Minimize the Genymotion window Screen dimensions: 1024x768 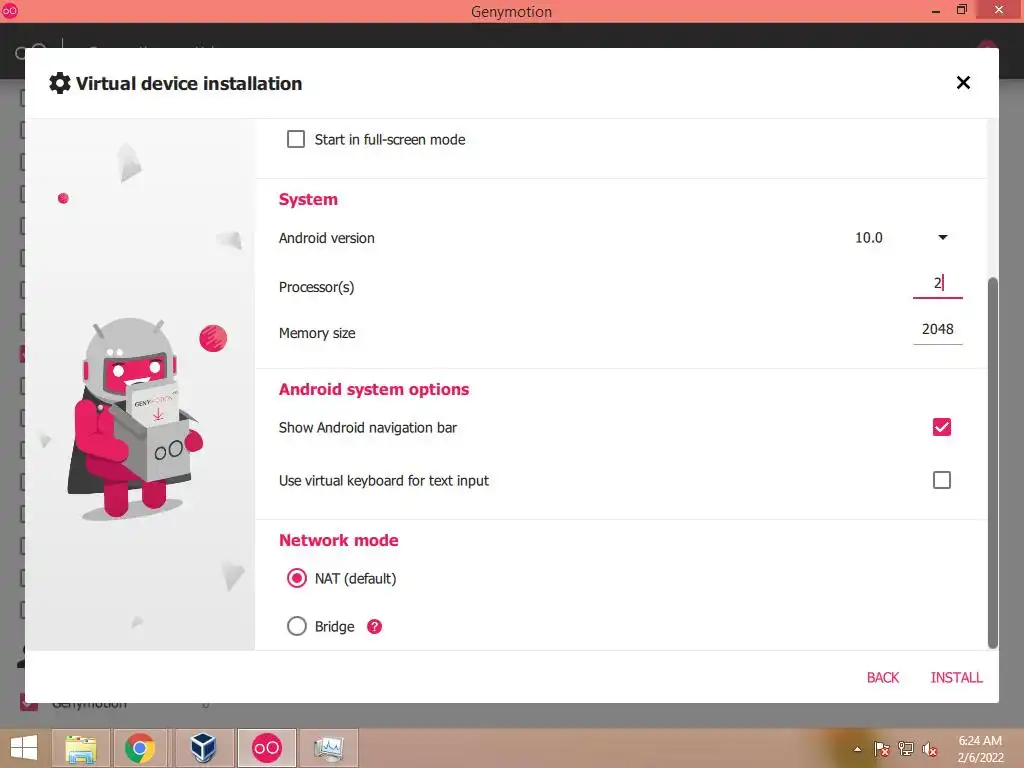click(x=935, y=10)
